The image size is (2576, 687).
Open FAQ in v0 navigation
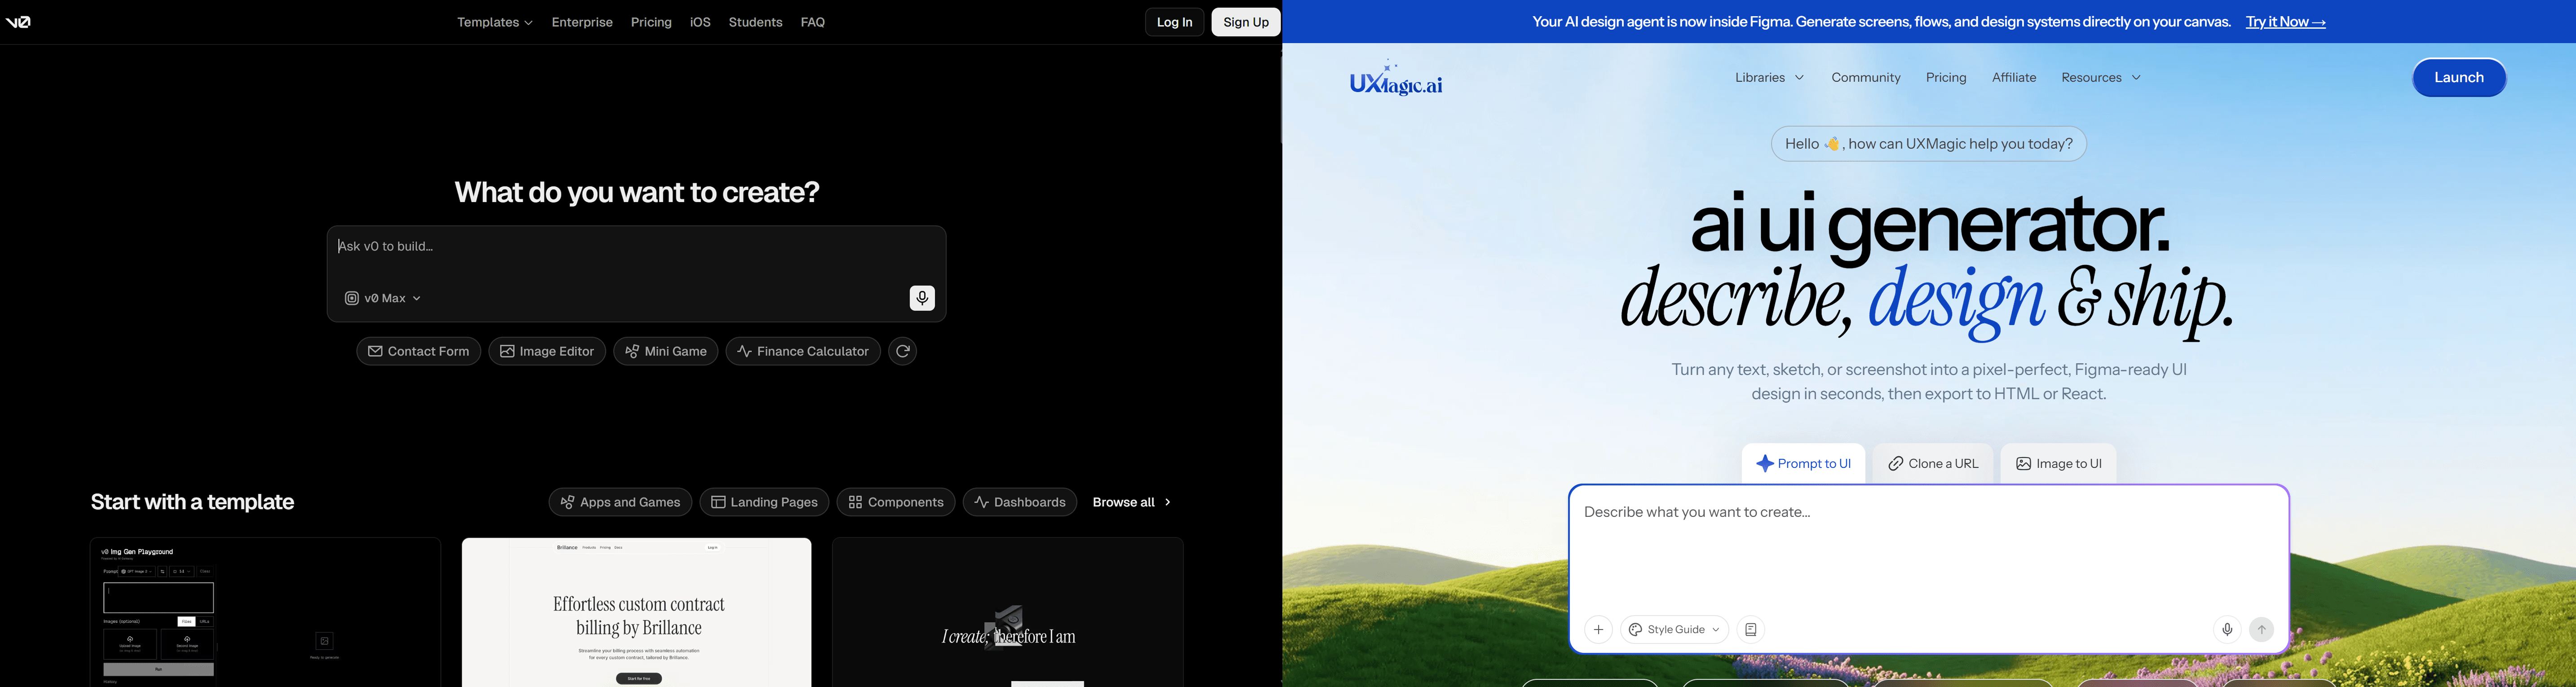(x=813, y=22)
